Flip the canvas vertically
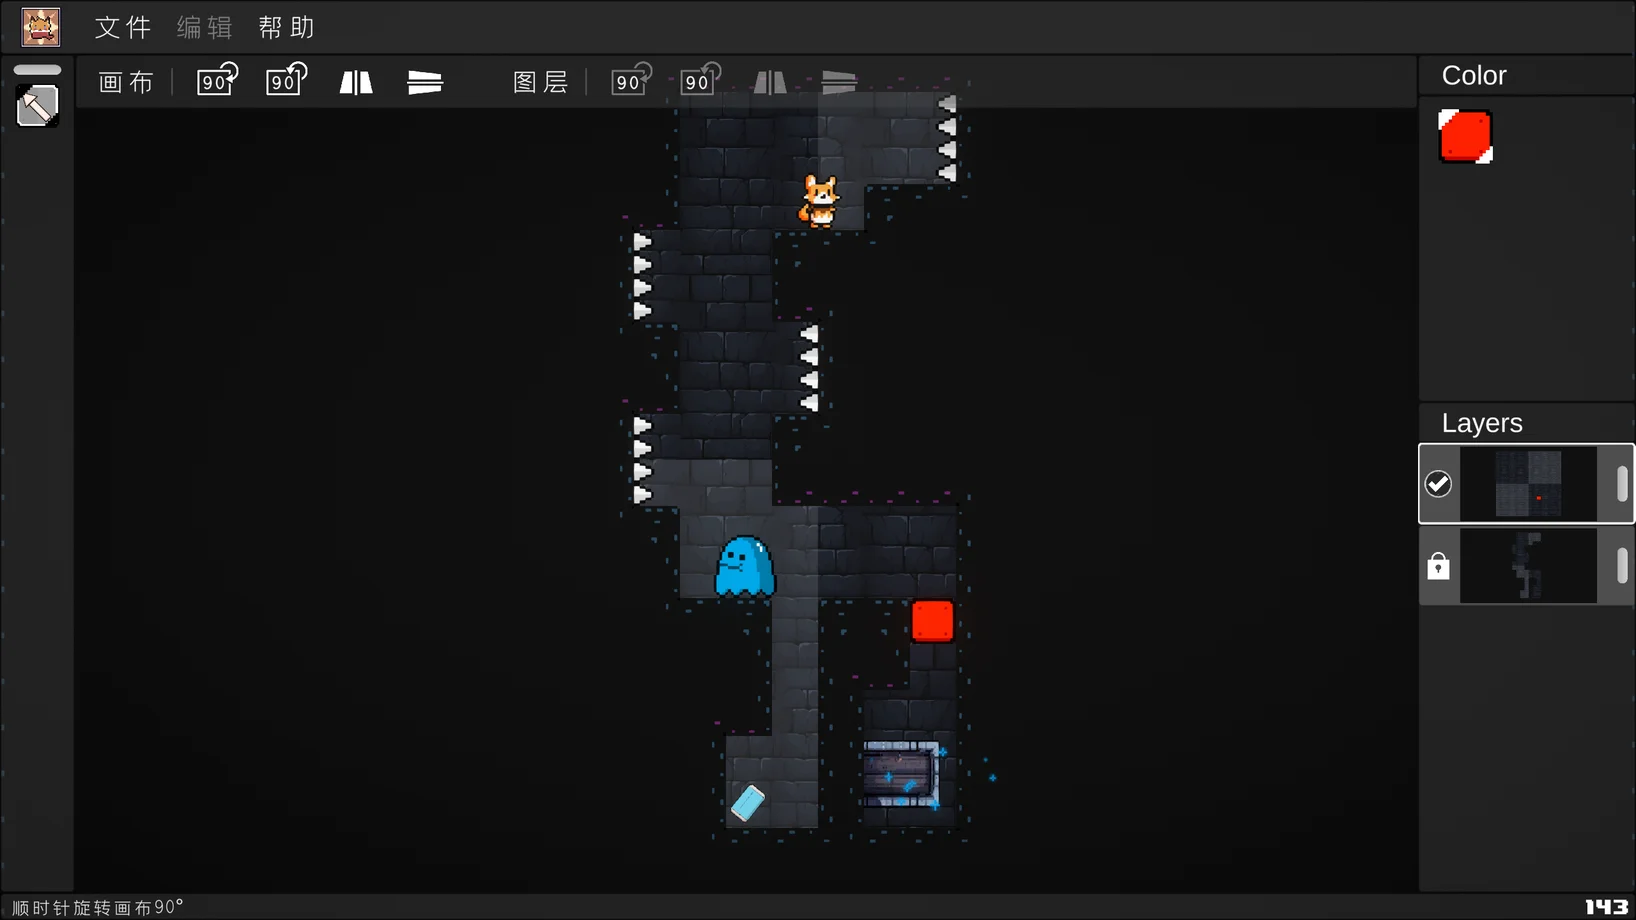 [425, 82]
